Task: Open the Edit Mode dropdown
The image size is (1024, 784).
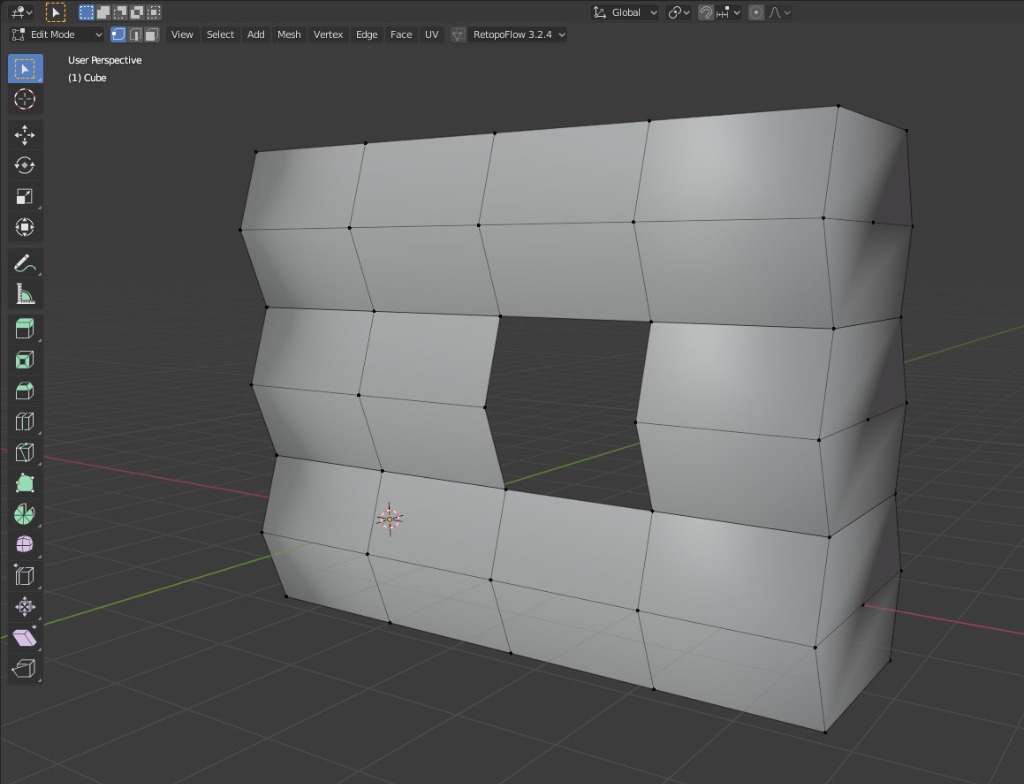Action: pyautogui.click(x=58, y=34)
